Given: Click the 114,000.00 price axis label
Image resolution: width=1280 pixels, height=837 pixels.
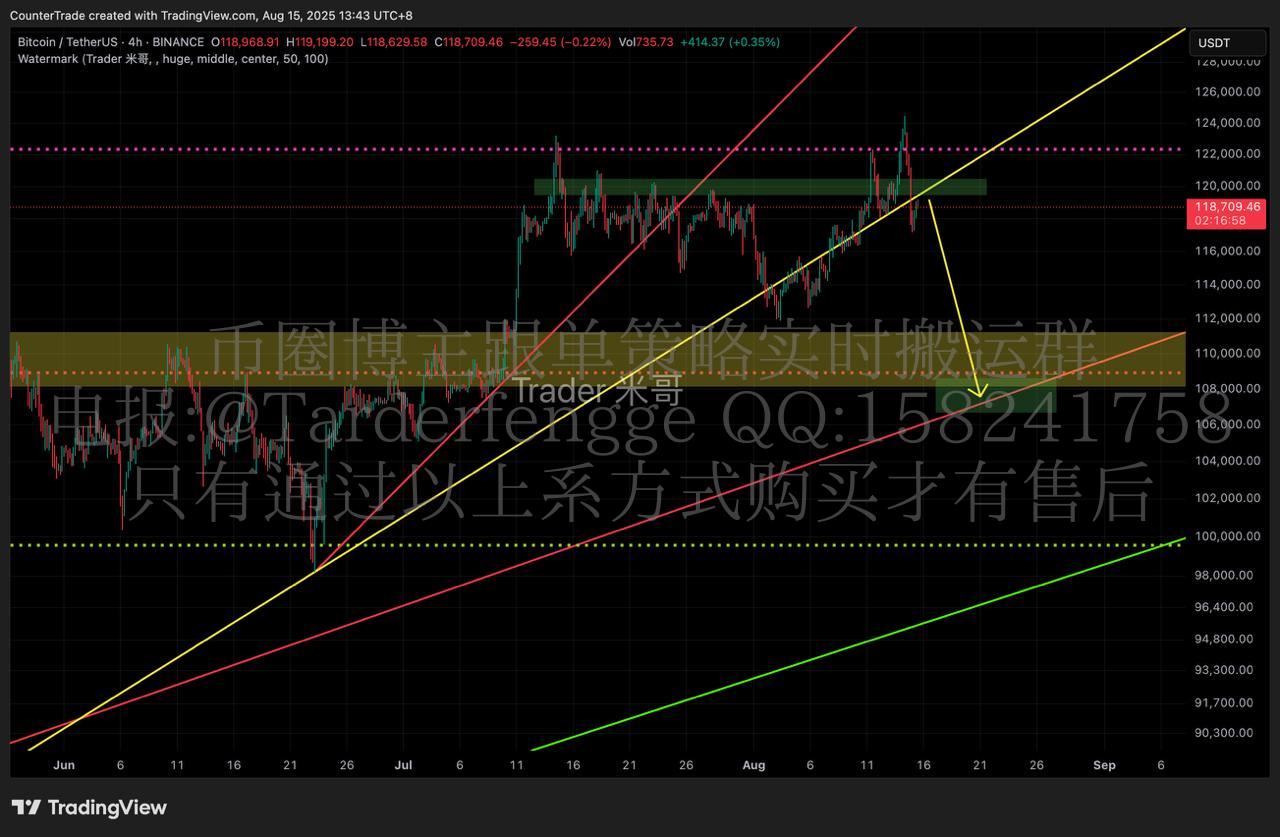Looking at the screenshot, I should coord(1228,284).
